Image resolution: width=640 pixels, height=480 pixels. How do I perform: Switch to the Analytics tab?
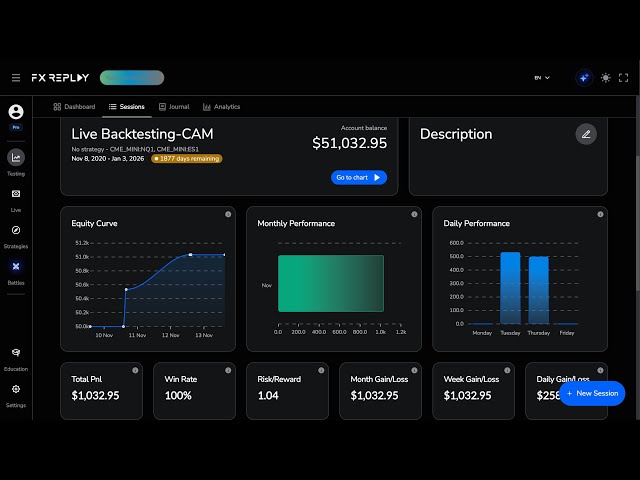(221, 107)
